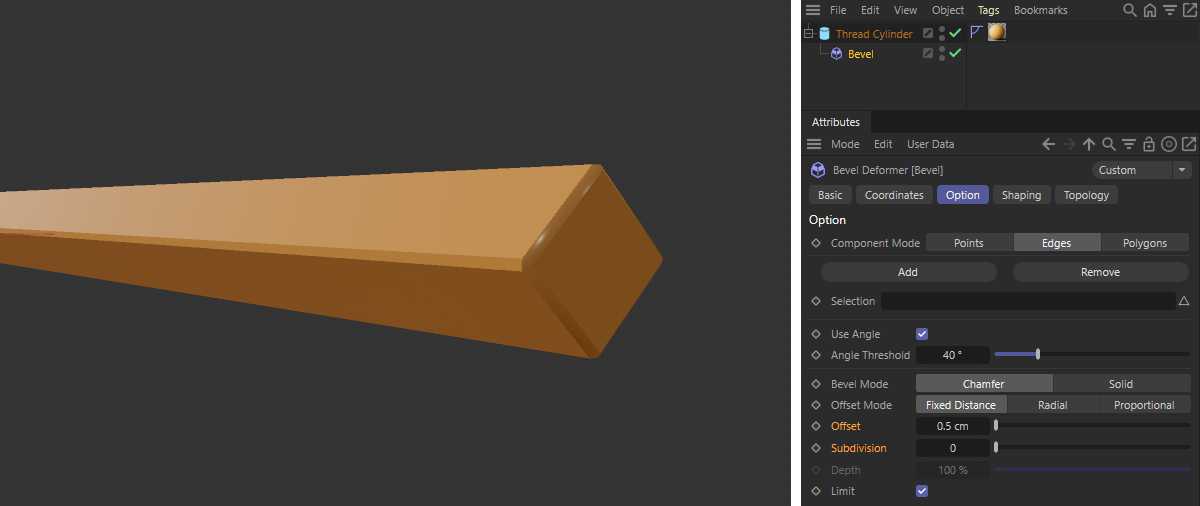Click the Offset value field 0.5 cm

(x=953, y=426)
